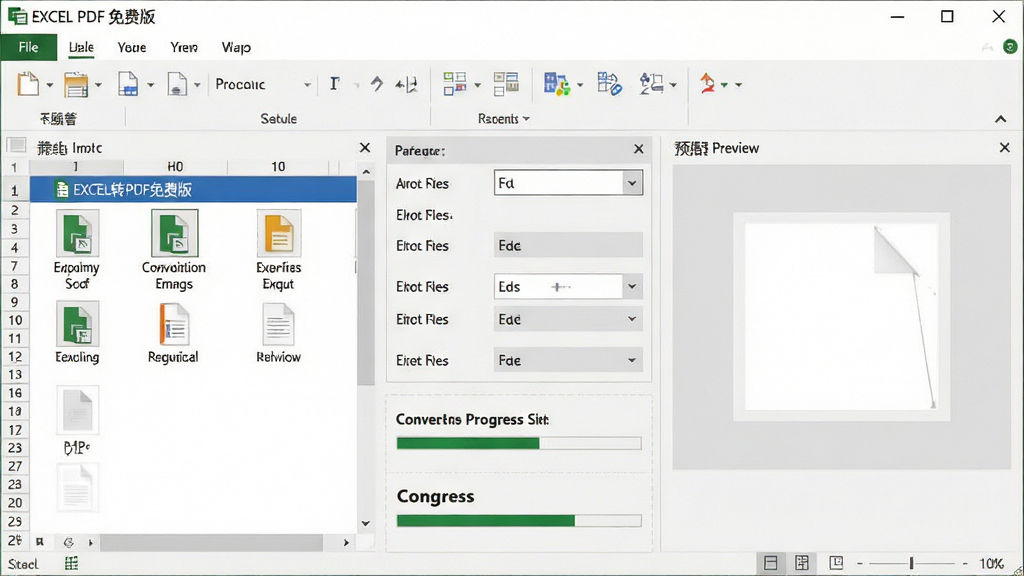Click the Congress progress bar

pyautogui.click(x=519, y=520)
